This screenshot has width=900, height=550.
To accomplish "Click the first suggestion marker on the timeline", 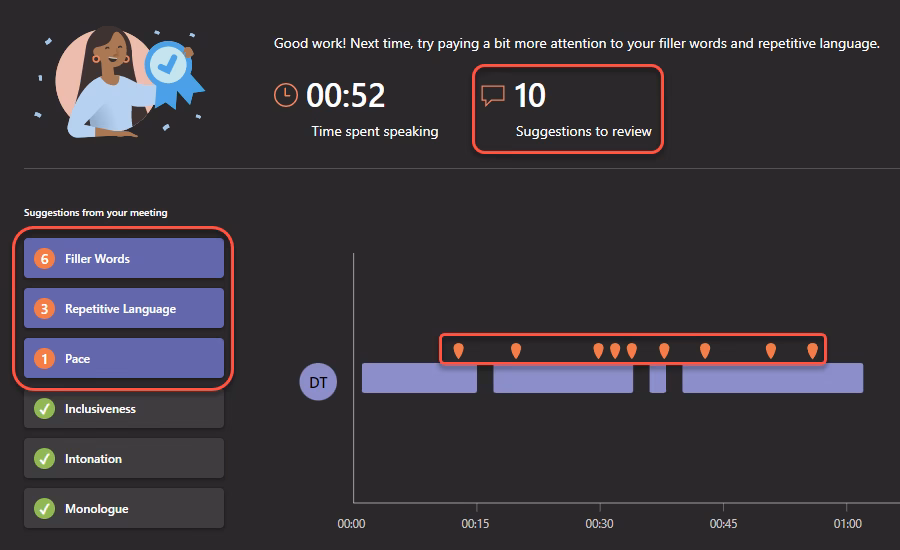I will pyautogui.click(x=458, y=350).
